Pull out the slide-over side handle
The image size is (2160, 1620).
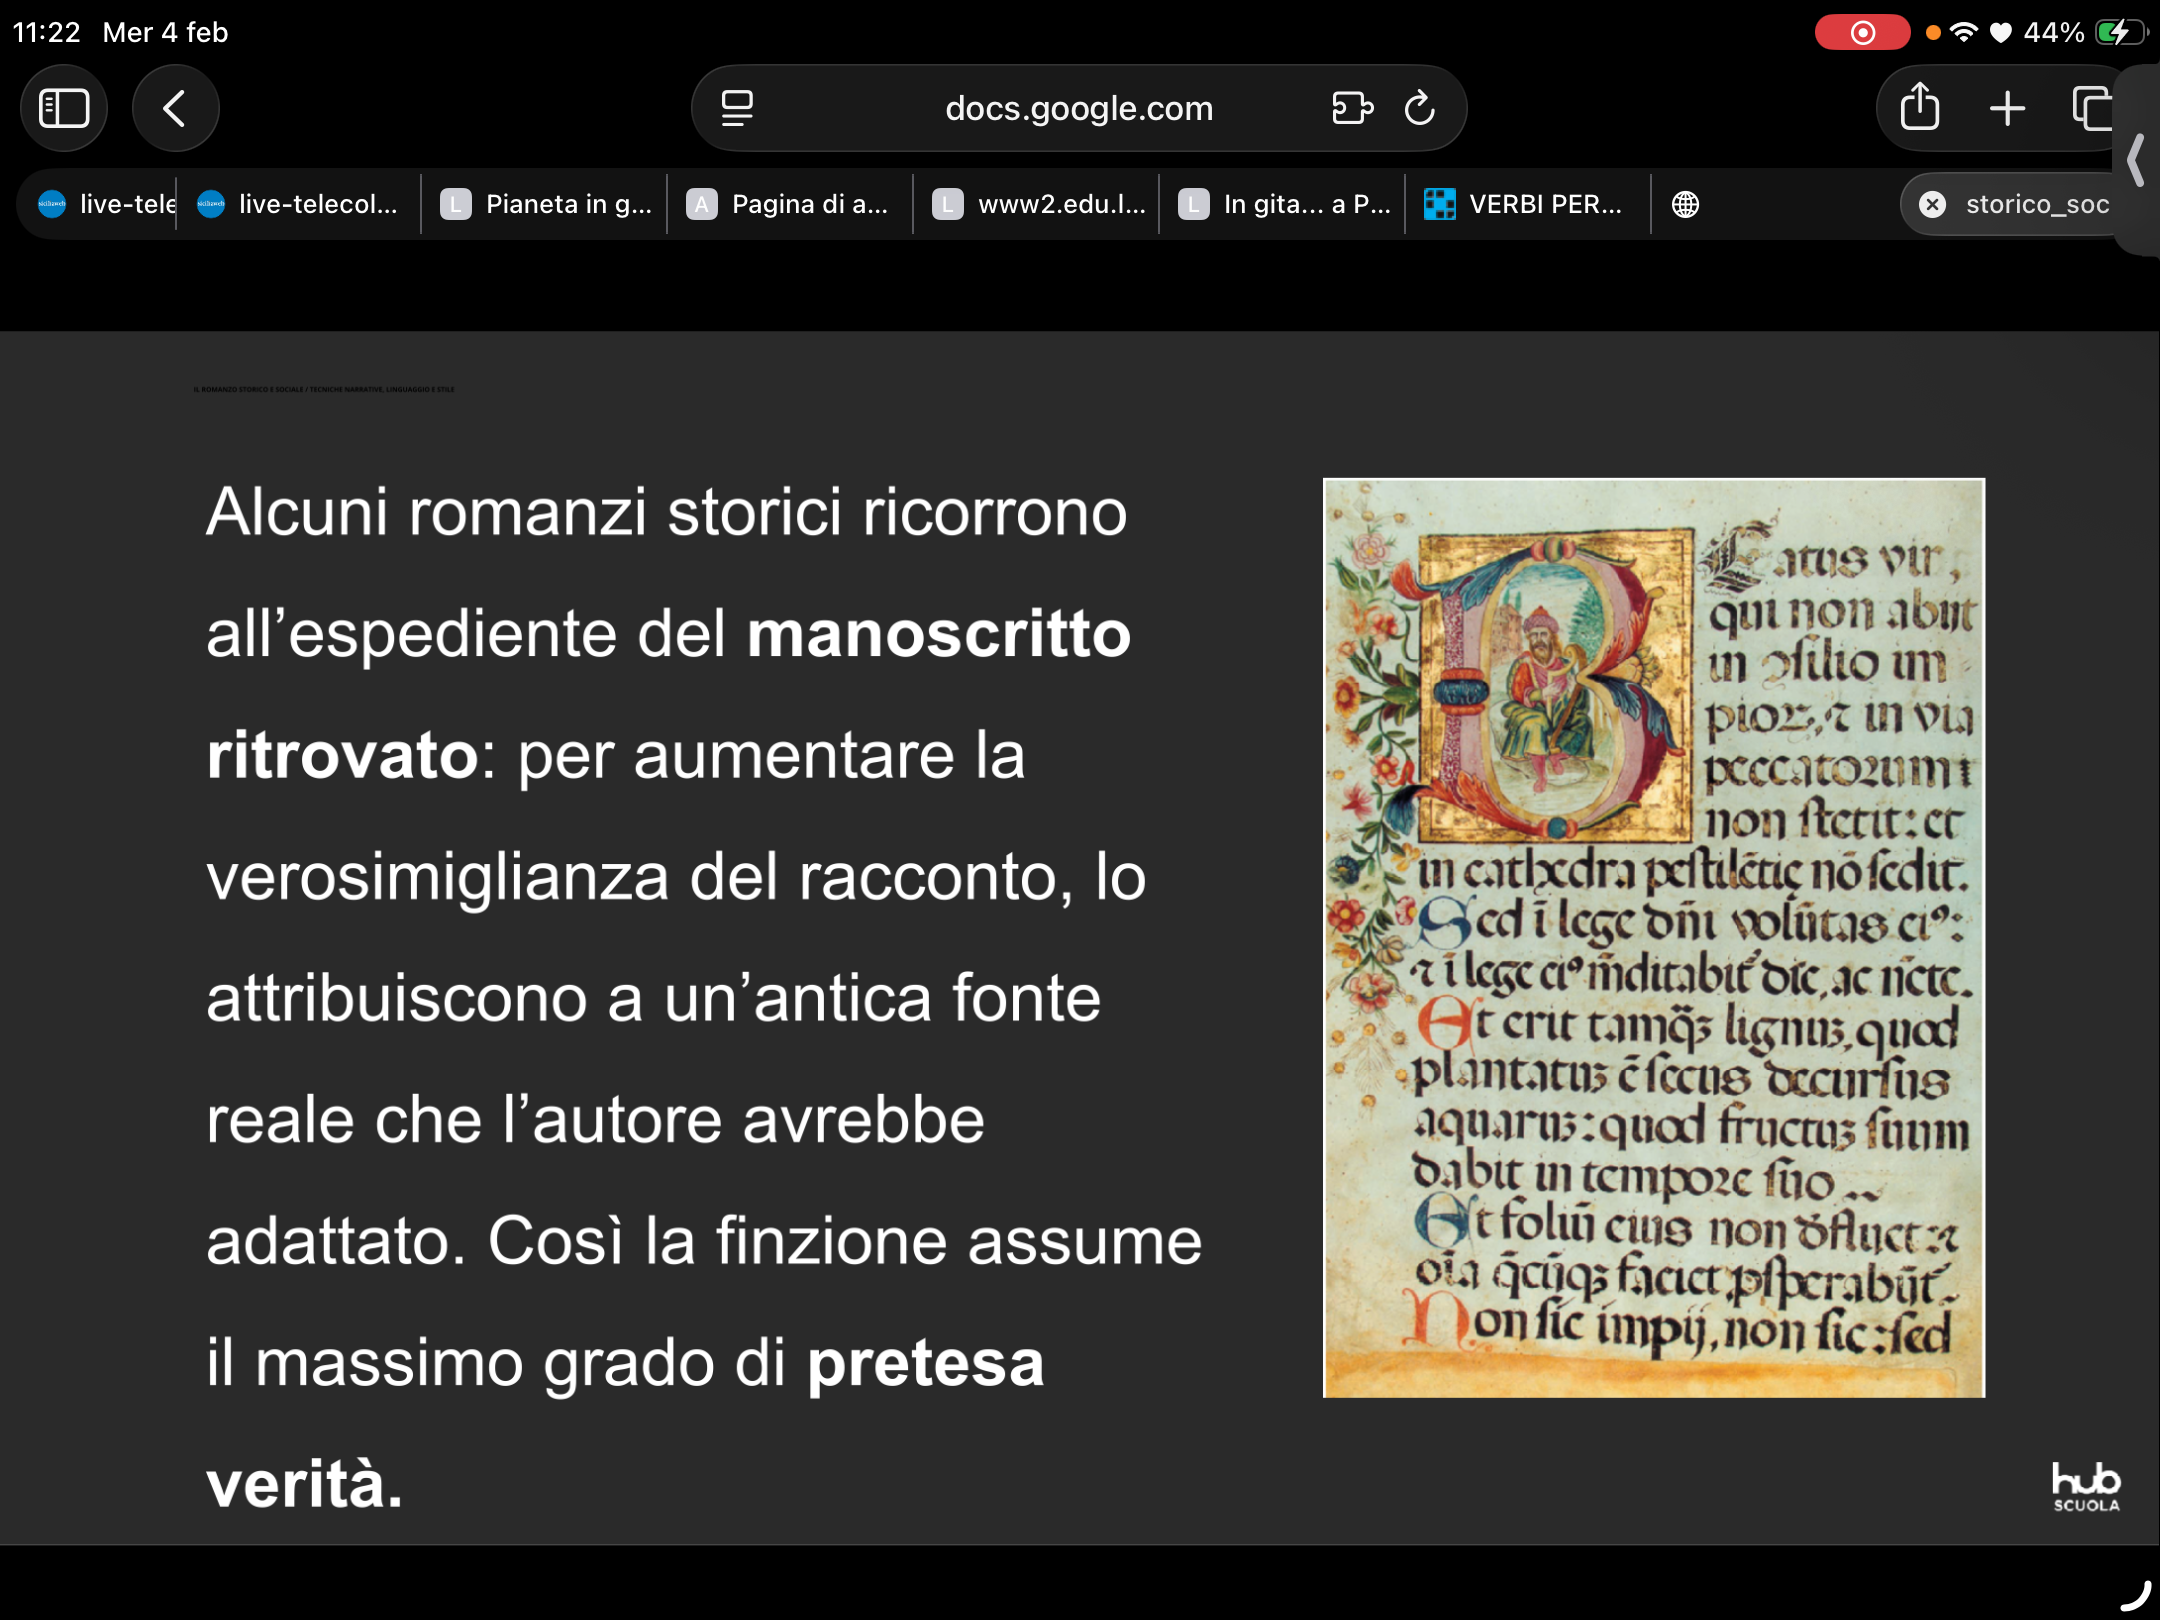coord(2137,160)
